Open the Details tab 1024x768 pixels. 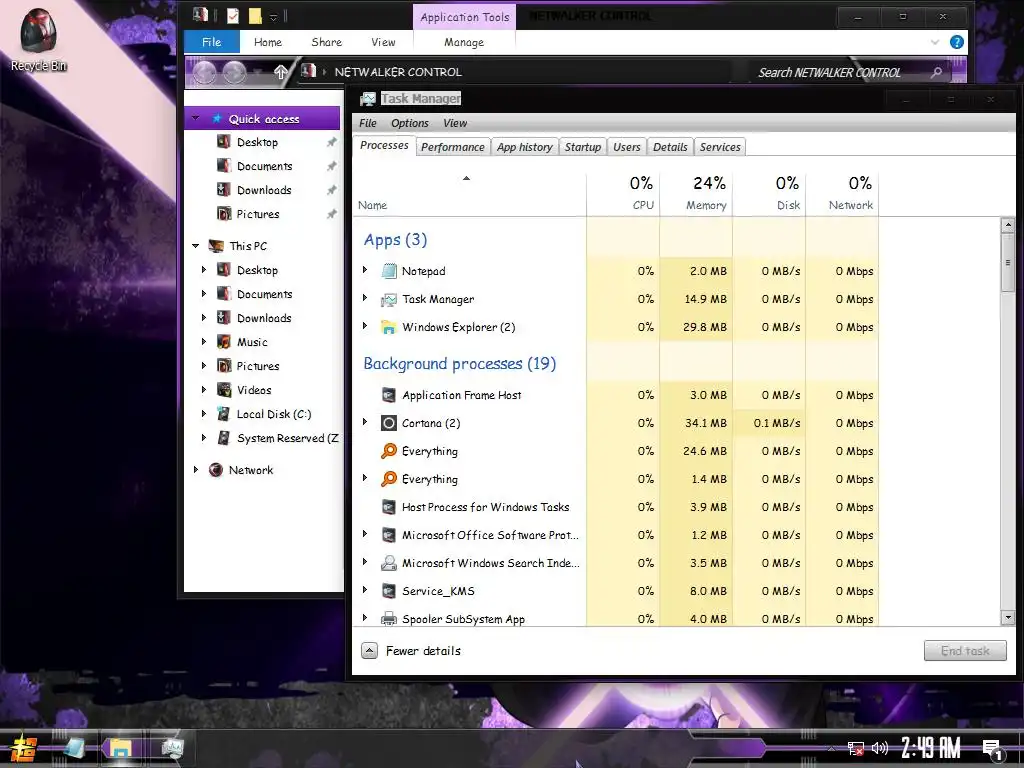point(670,147)
